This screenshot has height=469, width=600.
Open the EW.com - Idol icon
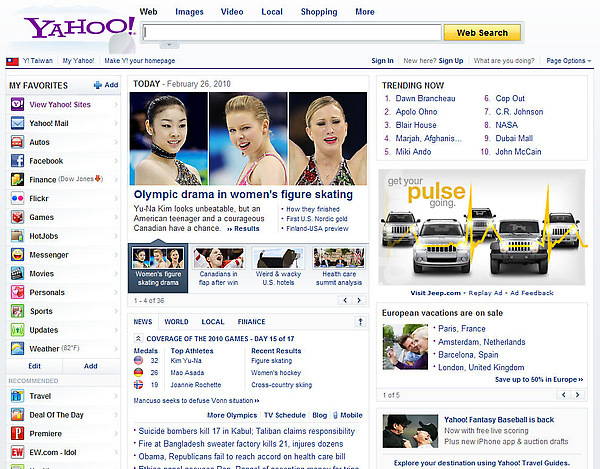17,452
